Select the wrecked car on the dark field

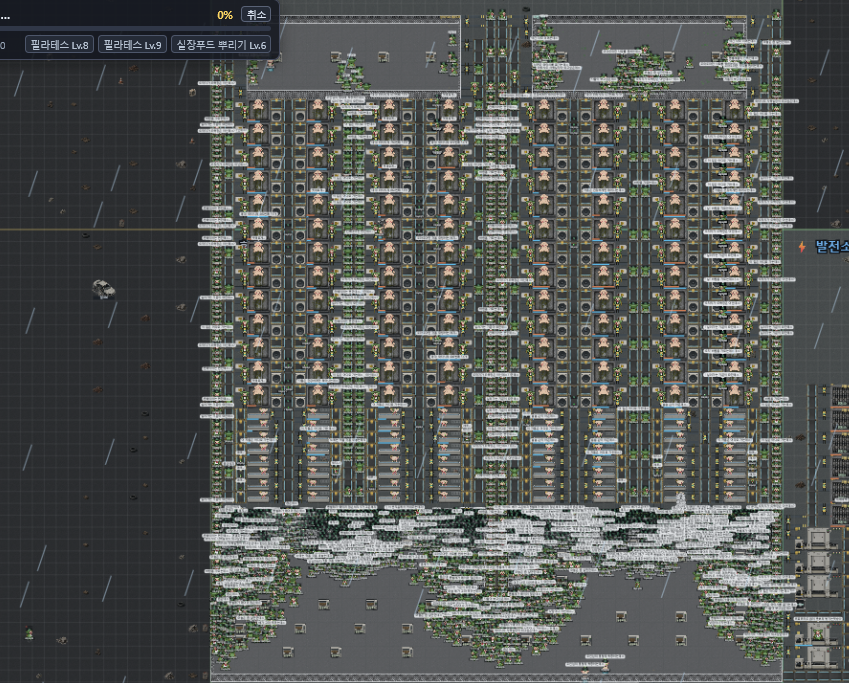pyautogui.click(x=103, y=289)
